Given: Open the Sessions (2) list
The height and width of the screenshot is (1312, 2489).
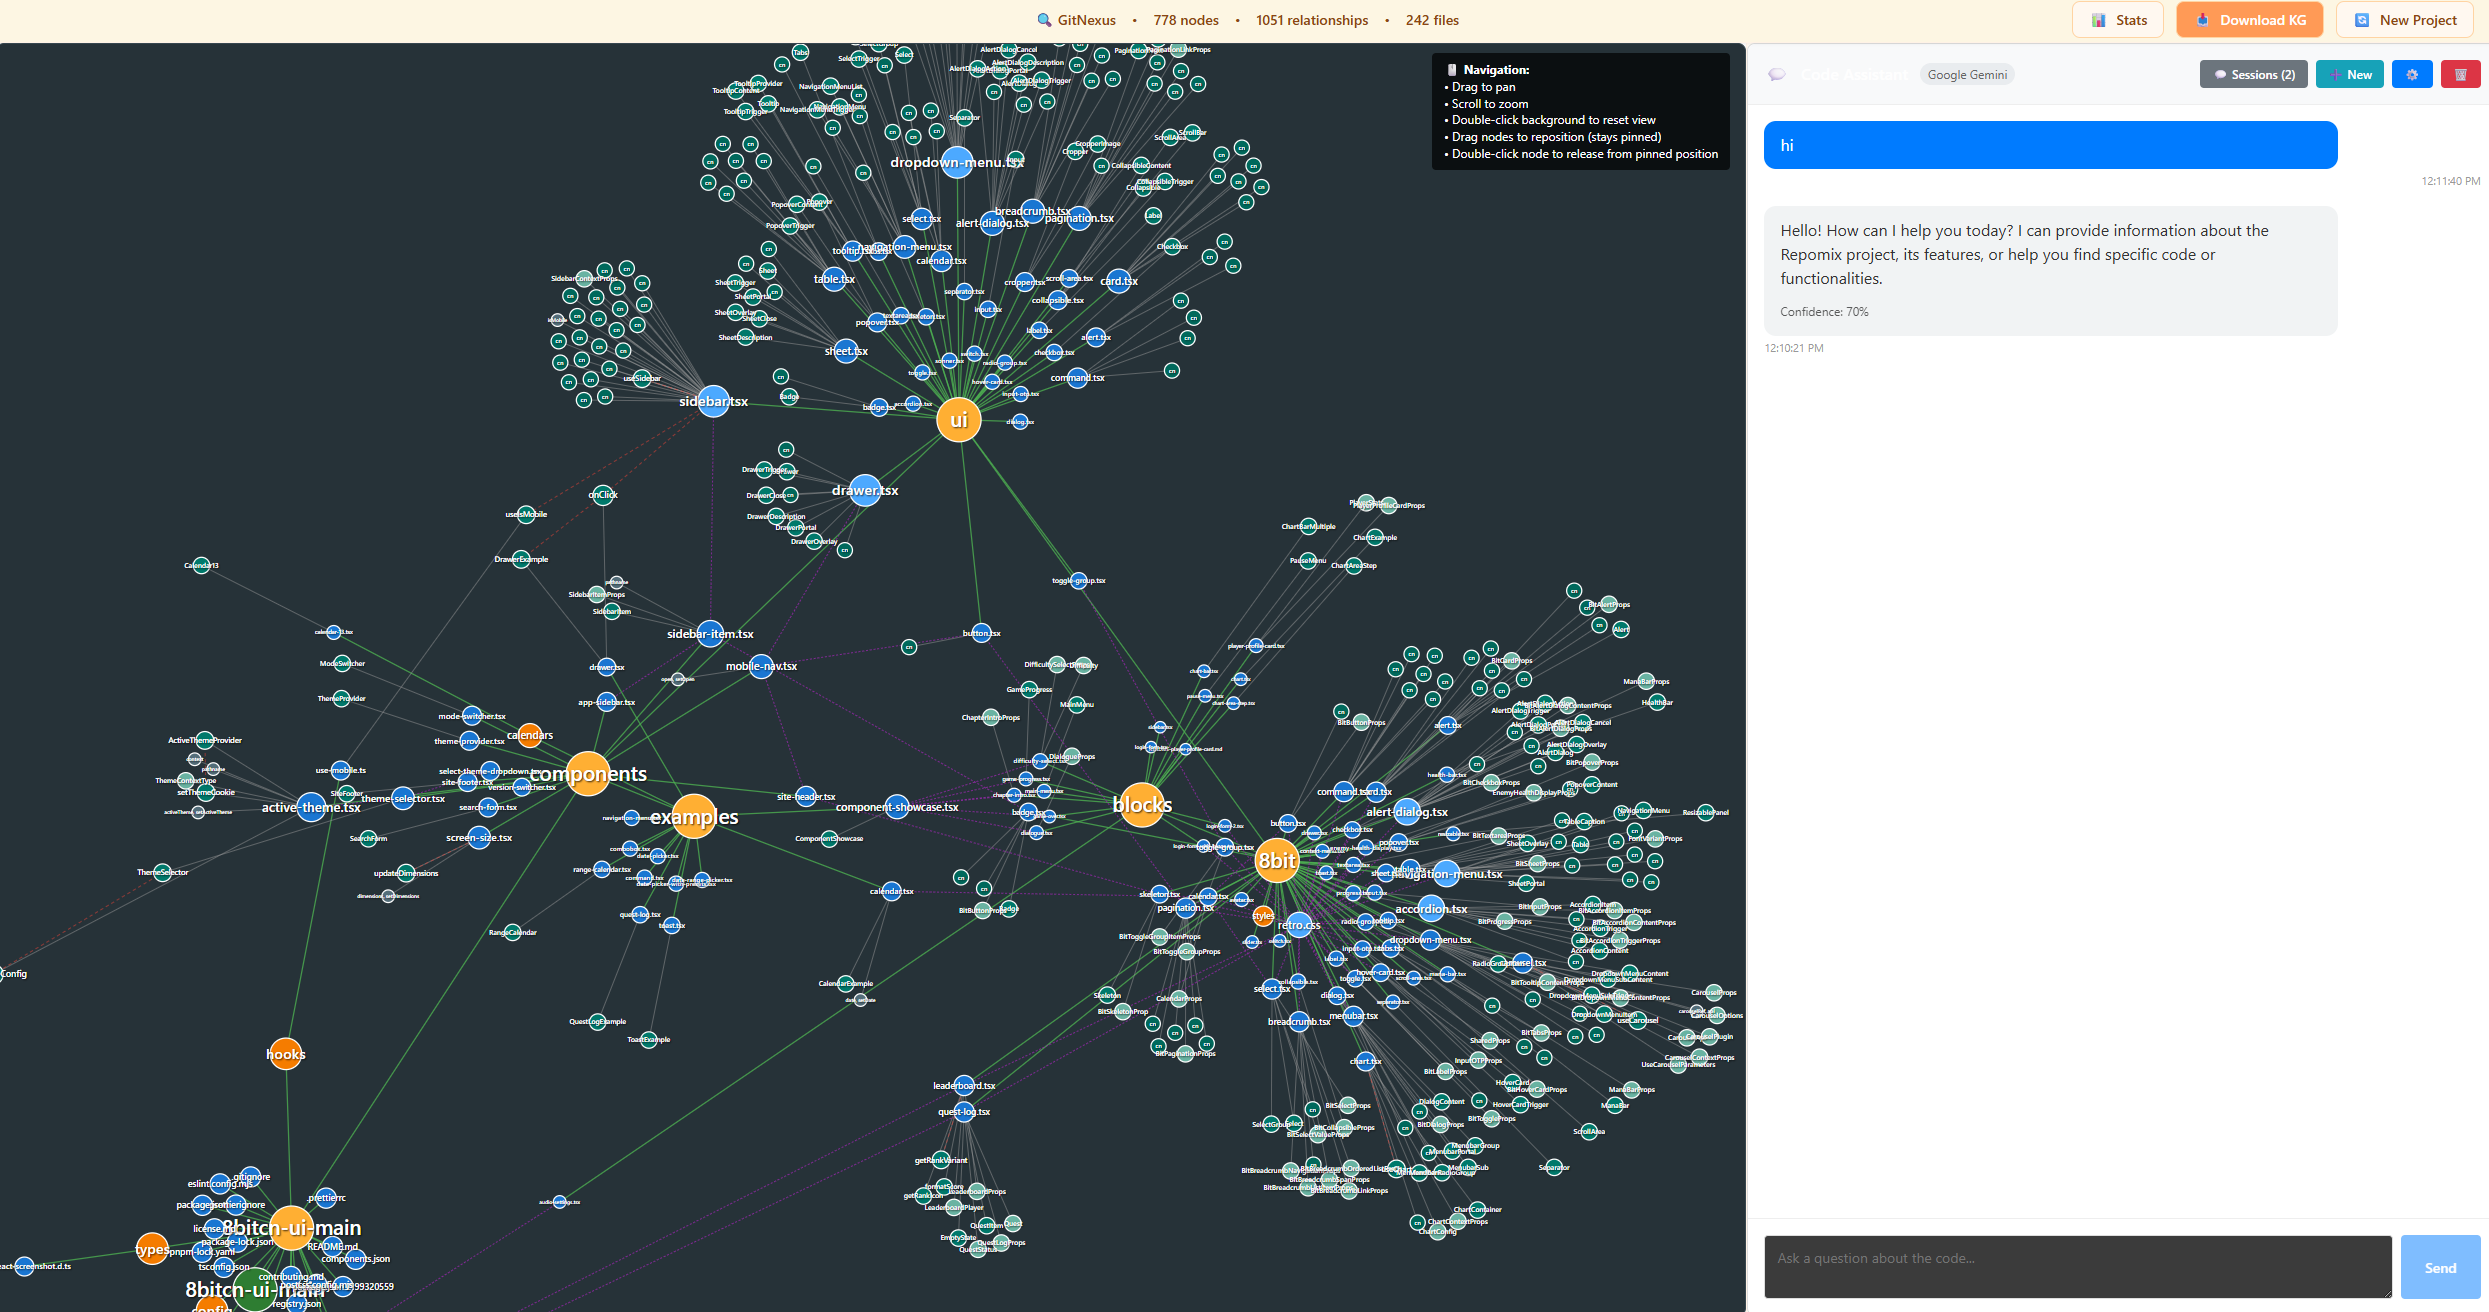Looking at the screenshot, I should (x=2253, y=75).
